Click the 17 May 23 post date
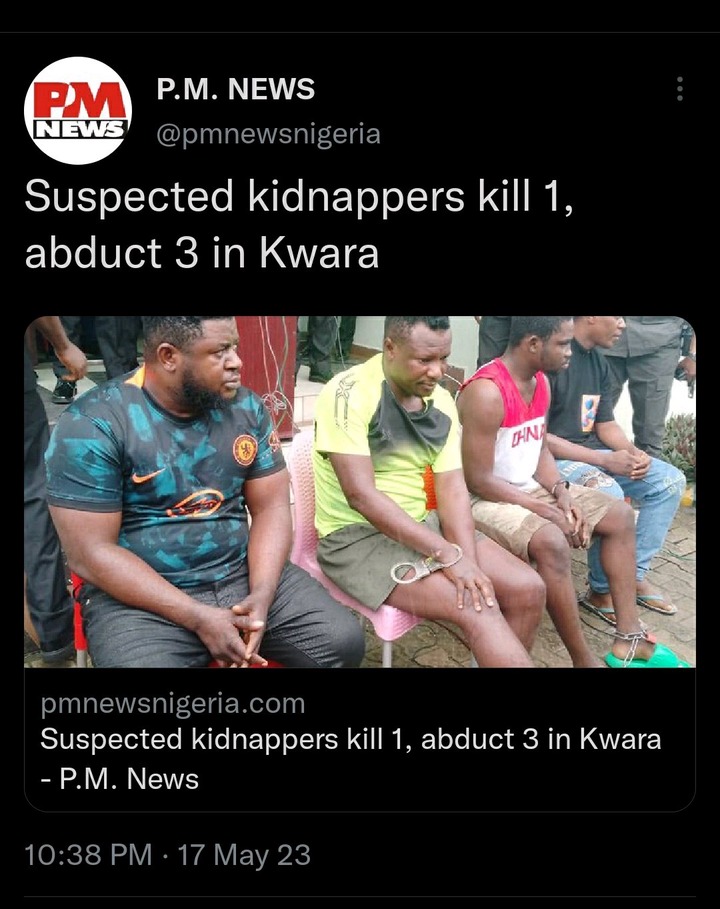Screen dimensions: 720x909 pyautogui.click(x=243, y=855)
